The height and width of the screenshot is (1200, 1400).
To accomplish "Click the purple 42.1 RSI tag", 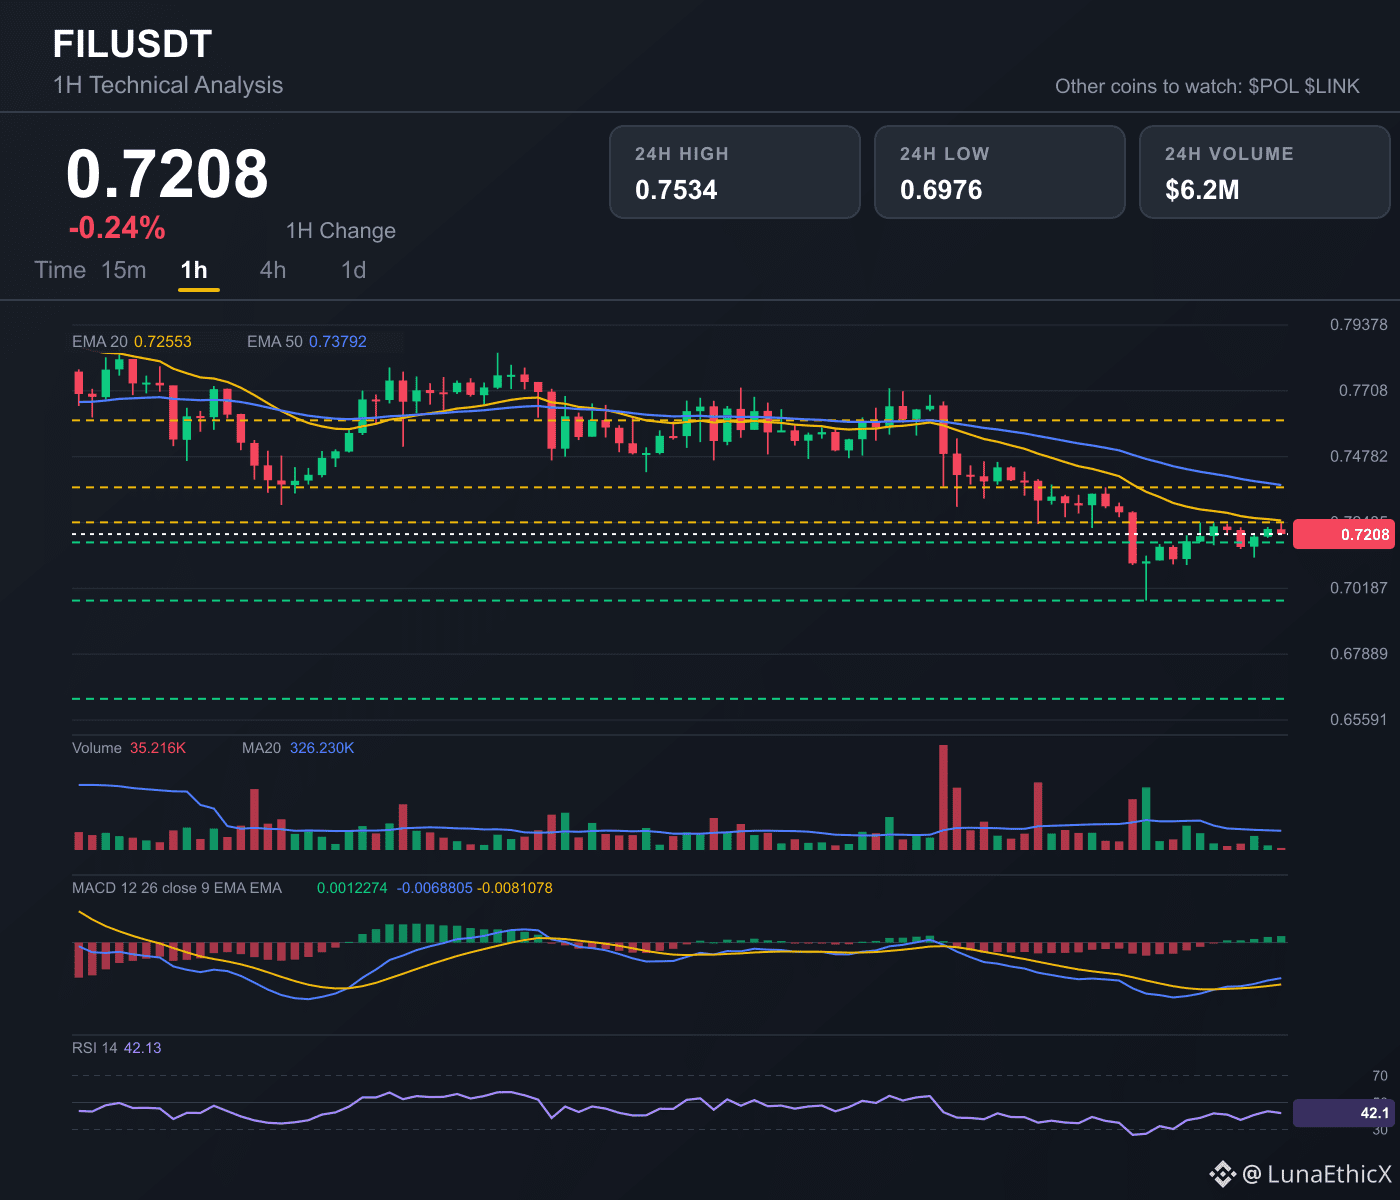I will click(x=1343, y=1113).
